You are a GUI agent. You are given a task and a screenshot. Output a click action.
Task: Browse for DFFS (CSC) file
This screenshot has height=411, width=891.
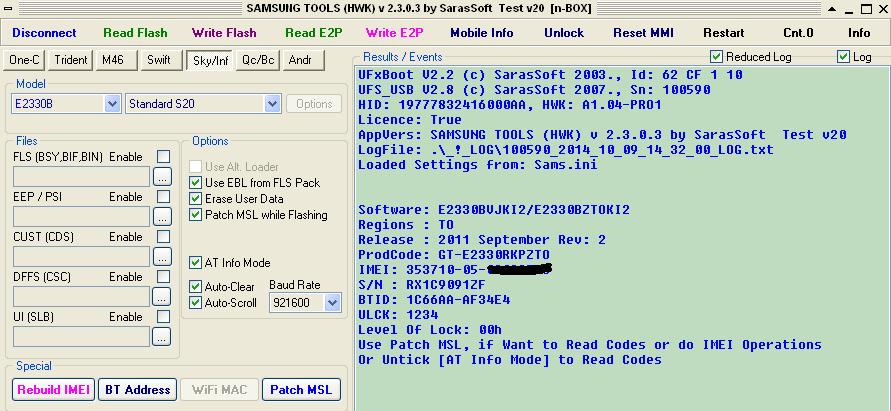click(x=162, y=296)
